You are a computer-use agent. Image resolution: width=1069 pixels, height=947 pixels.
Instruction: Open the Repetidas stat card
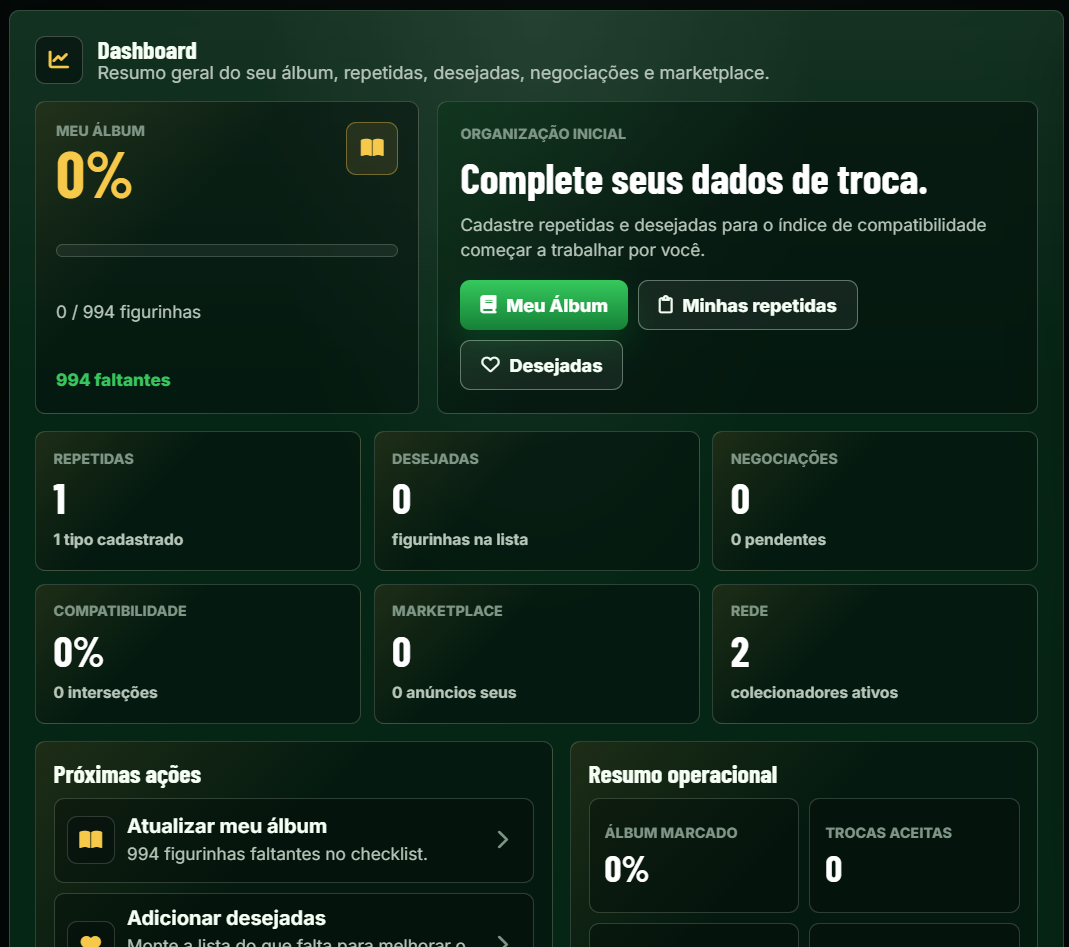(198, 500)
